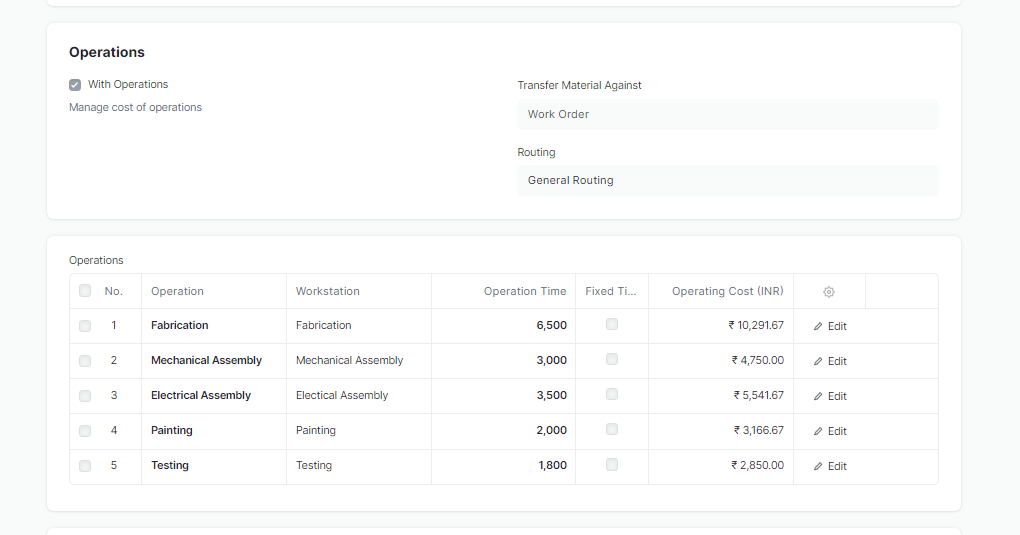Image resolution: width=1020 pixels, height=535 pixels.
Task: Enable Fixed Time for Mechanical Assembly row
Action: coord(612,359)
